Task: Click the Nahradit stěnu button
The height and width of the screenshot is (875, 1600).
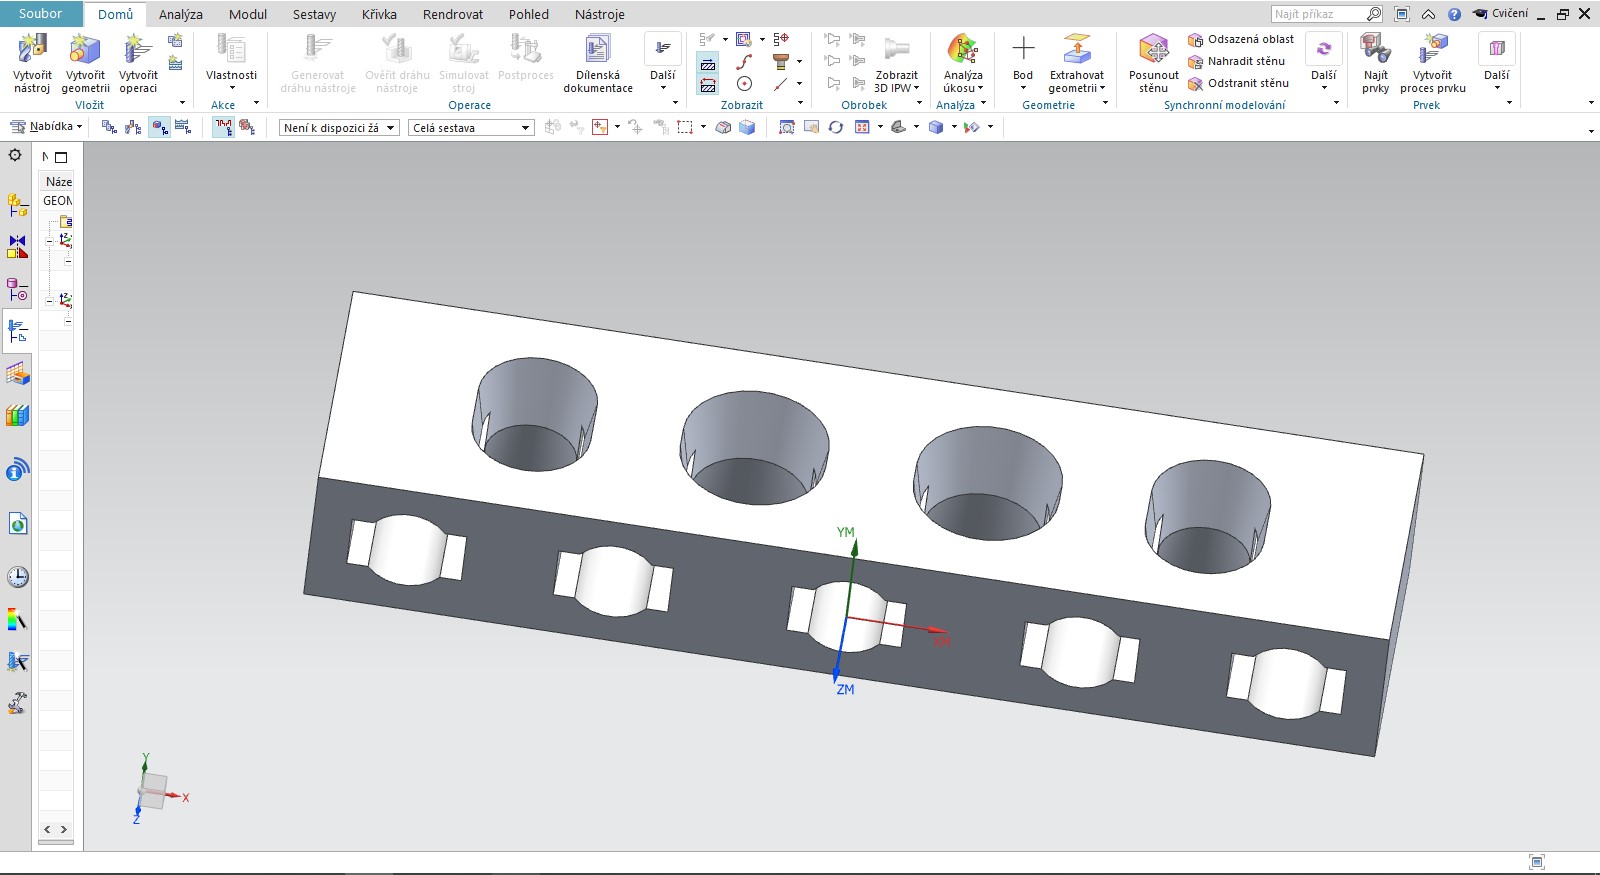Action: pyautogui.click(x=1237, y=61)
